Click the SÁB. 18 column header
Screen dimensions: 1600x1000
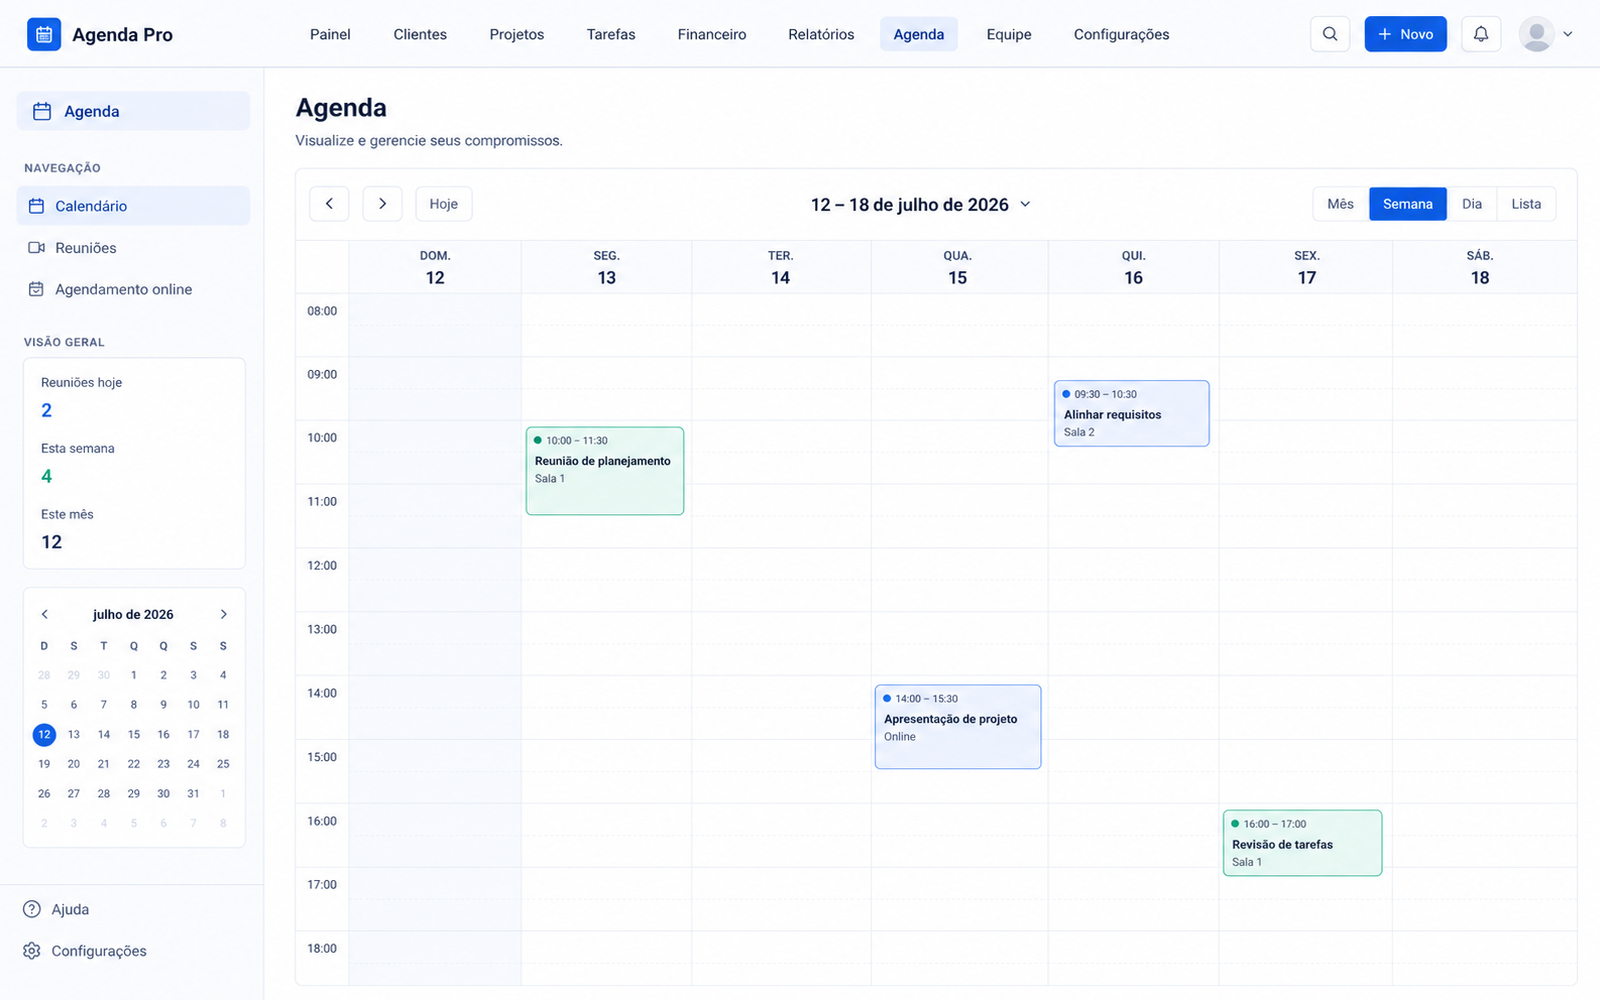click(x=1480, y=268)
